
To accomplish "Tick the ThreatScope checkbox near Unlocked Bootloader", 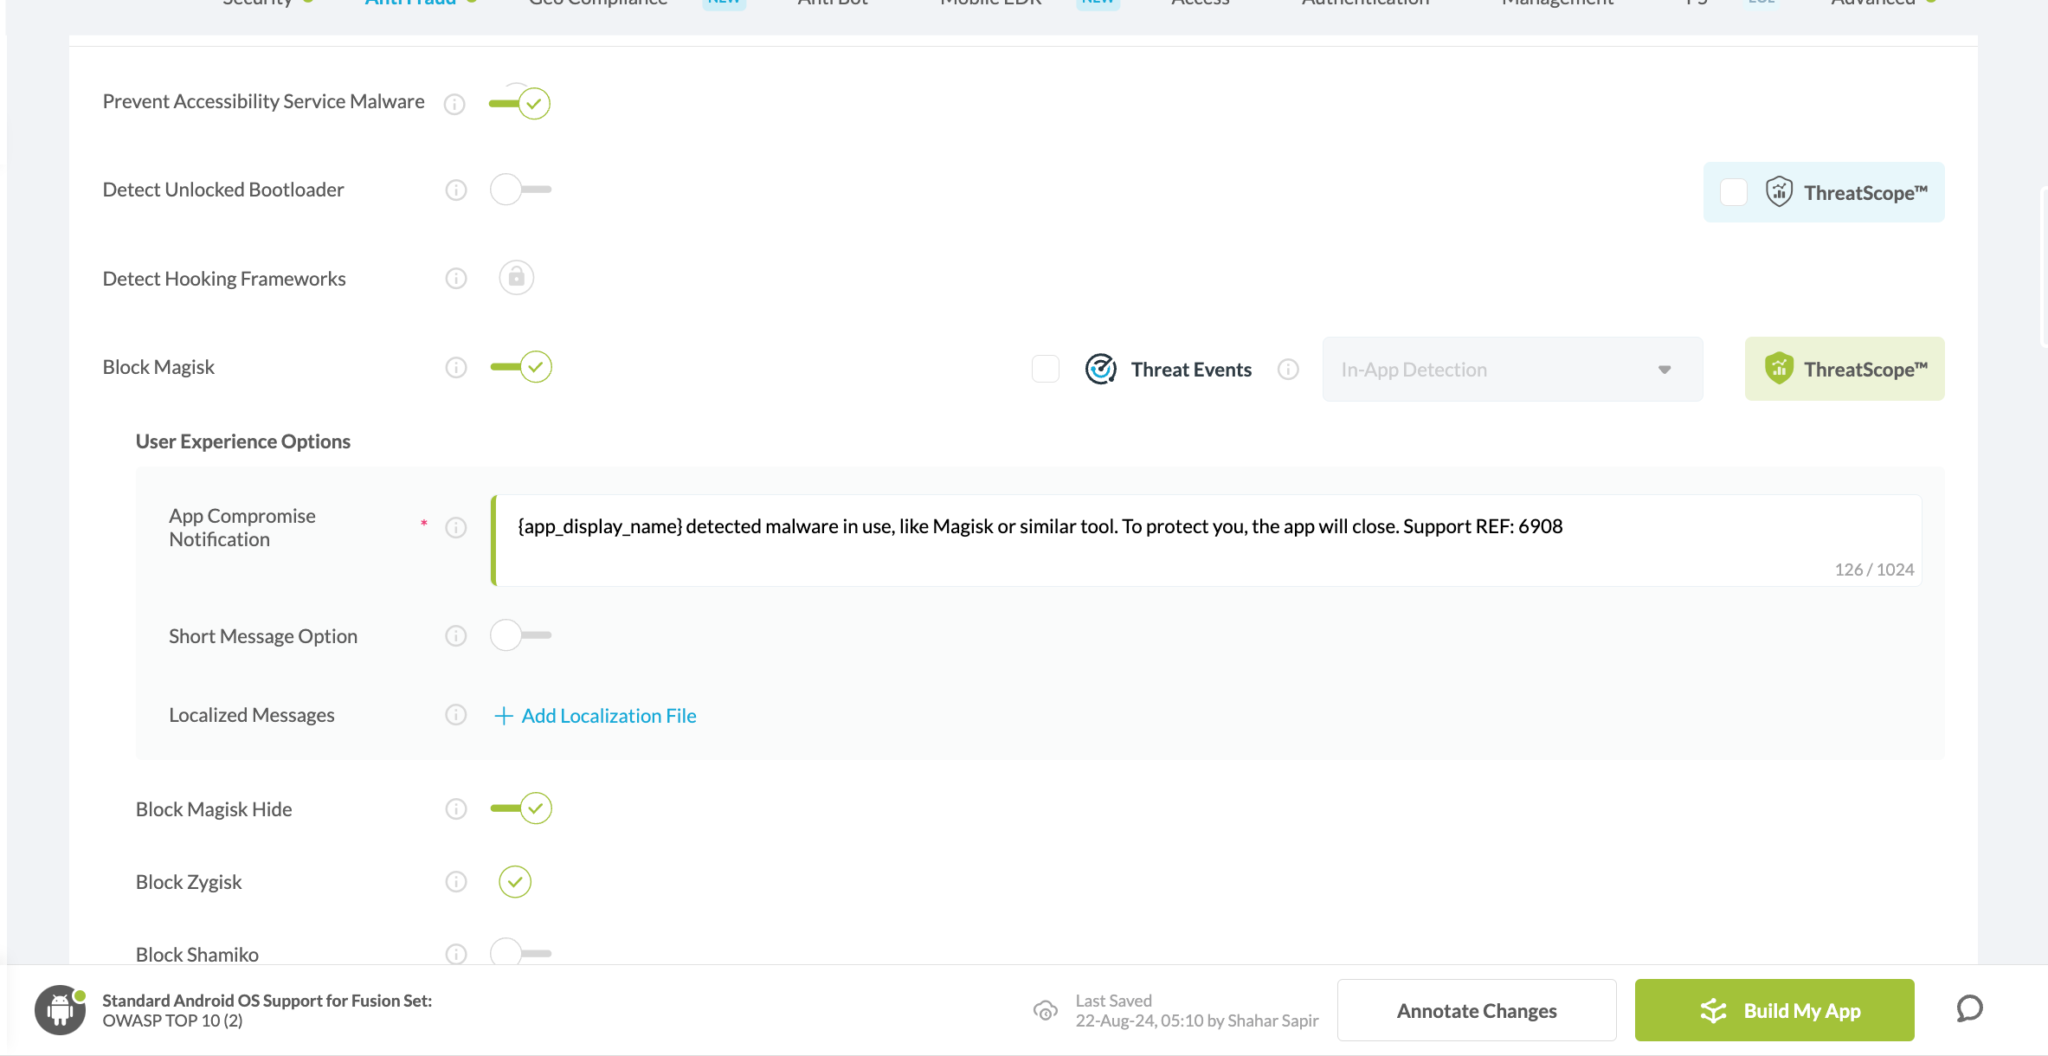I will pos(1733,192).
